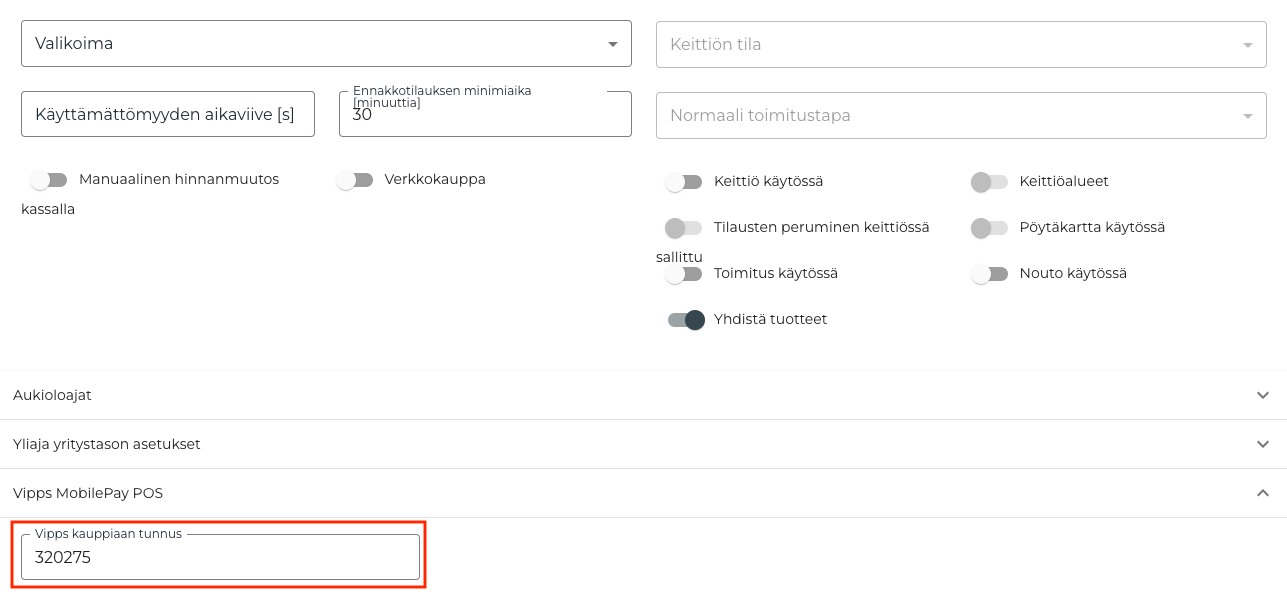Image resolution: width=1287 pixels, height=592 pixels.
Task: Enable Toimitus käytössä
Action: coord(684,273)
